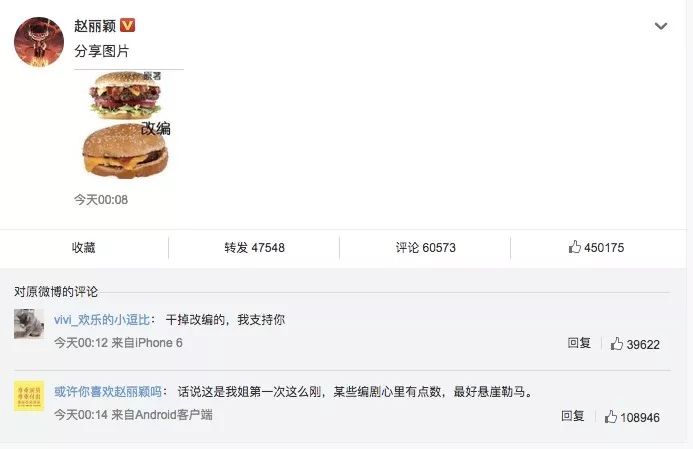Reply to 或许你喜欢赵丽颖吗's comment

[572, 416]
